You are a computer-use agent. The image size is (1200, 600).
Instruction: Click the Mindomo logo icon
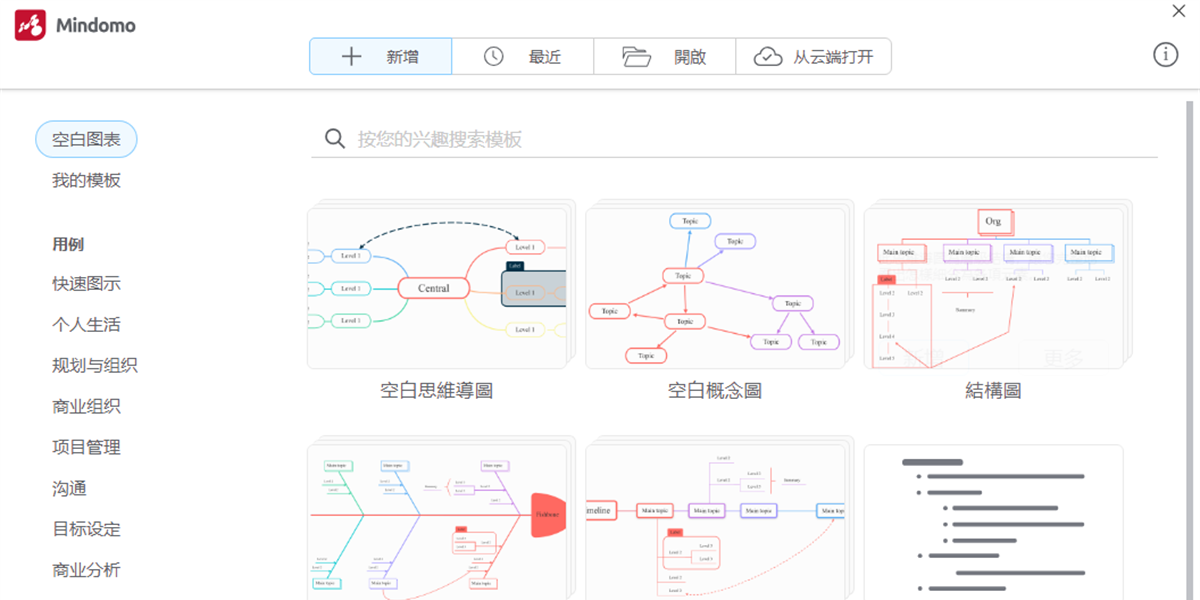[31, 25]
